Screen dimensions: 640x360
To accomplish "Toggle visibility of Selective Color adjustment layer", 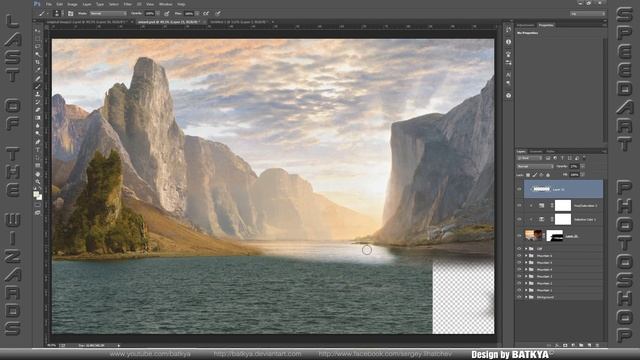I will click(x=519, y=220).
